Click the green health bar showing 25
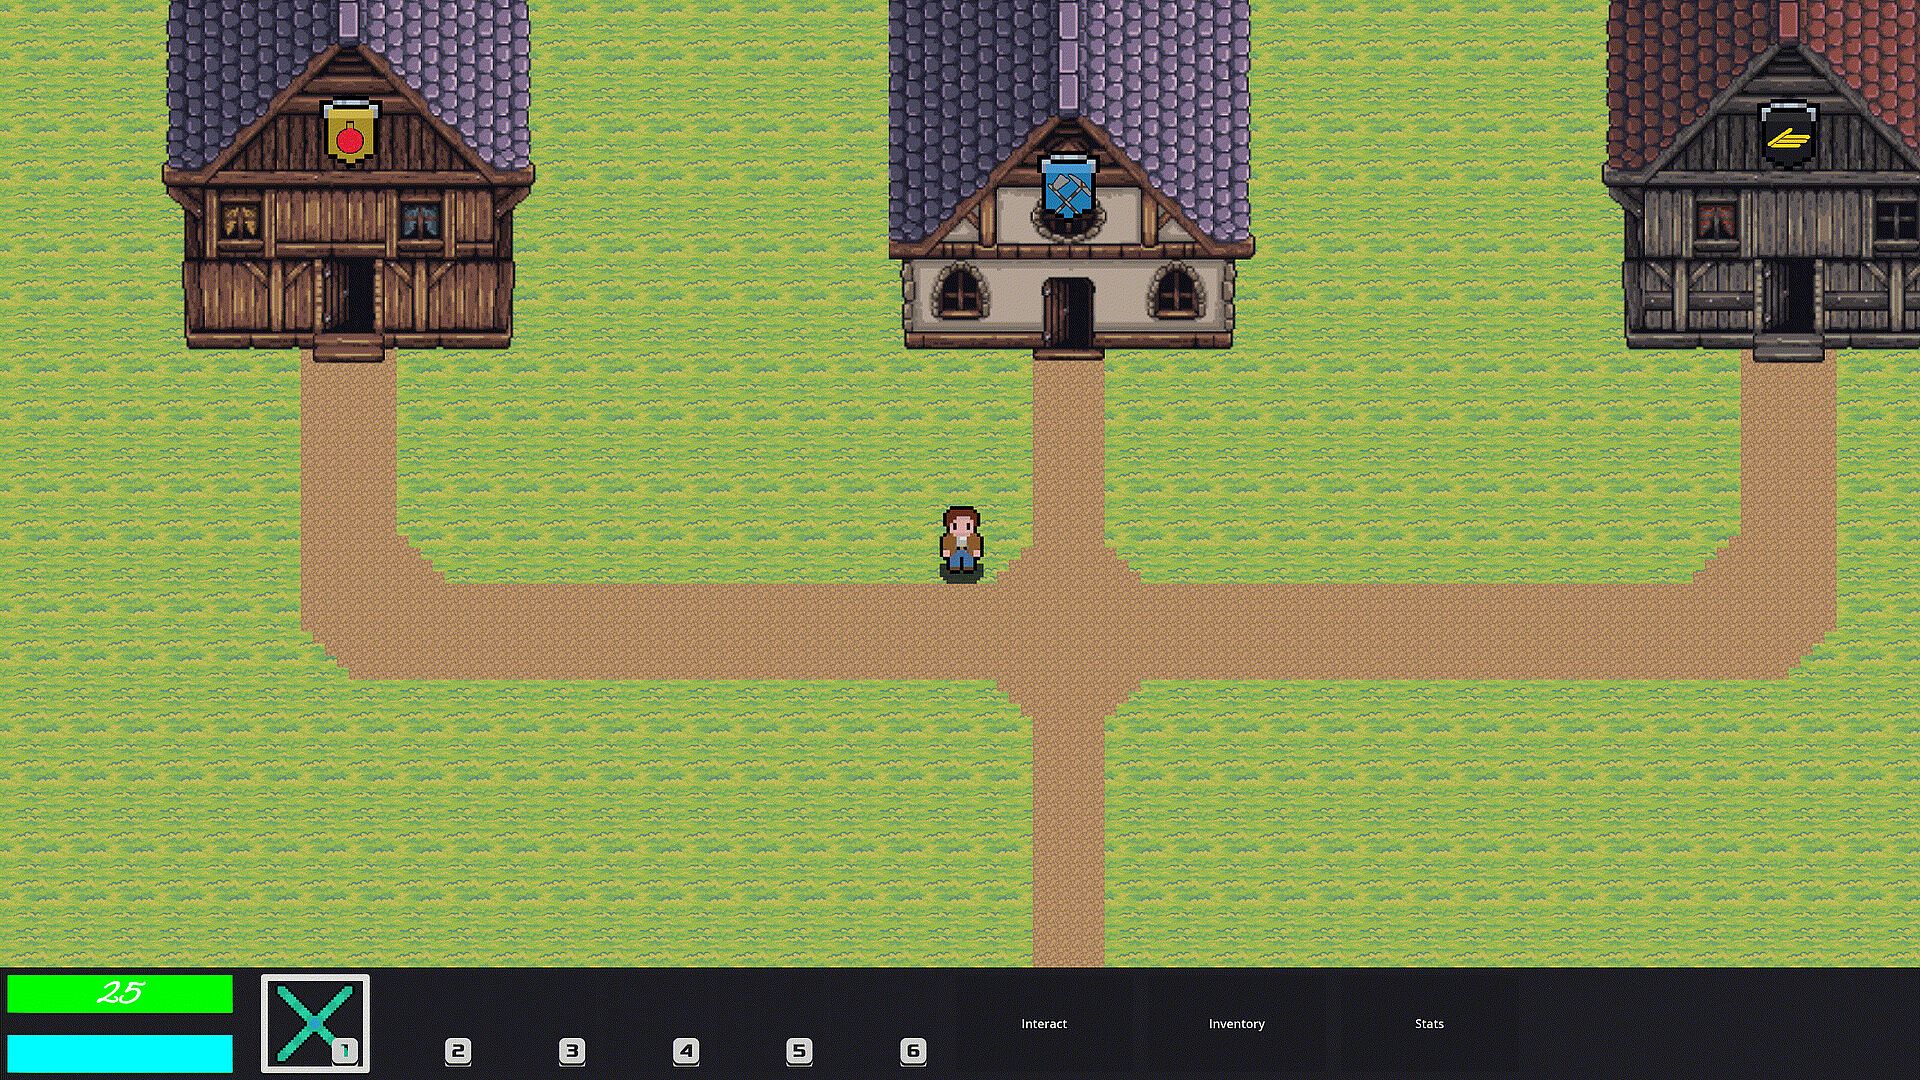Screen dimensions: 1920x1080 120,994
